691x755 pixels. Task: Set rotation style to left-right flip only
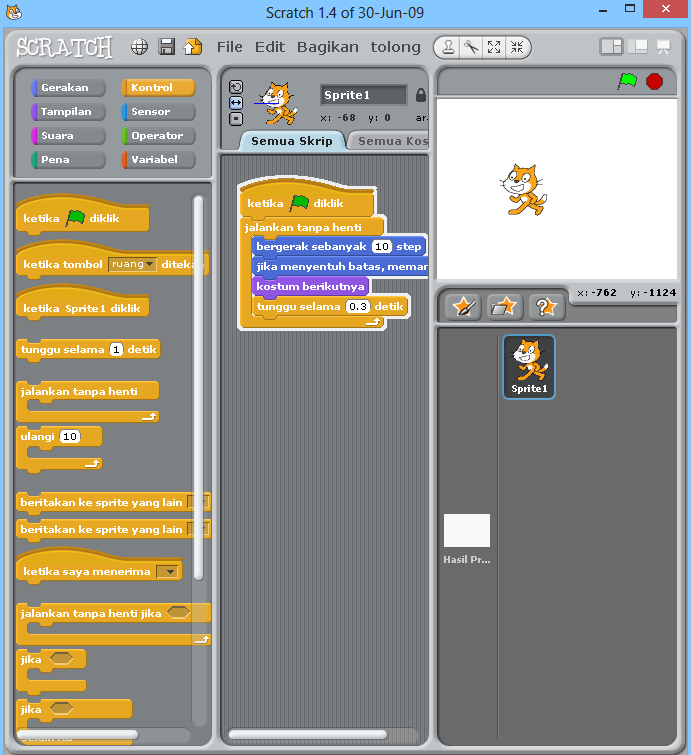pyautogui.click(x=236, y=103)
